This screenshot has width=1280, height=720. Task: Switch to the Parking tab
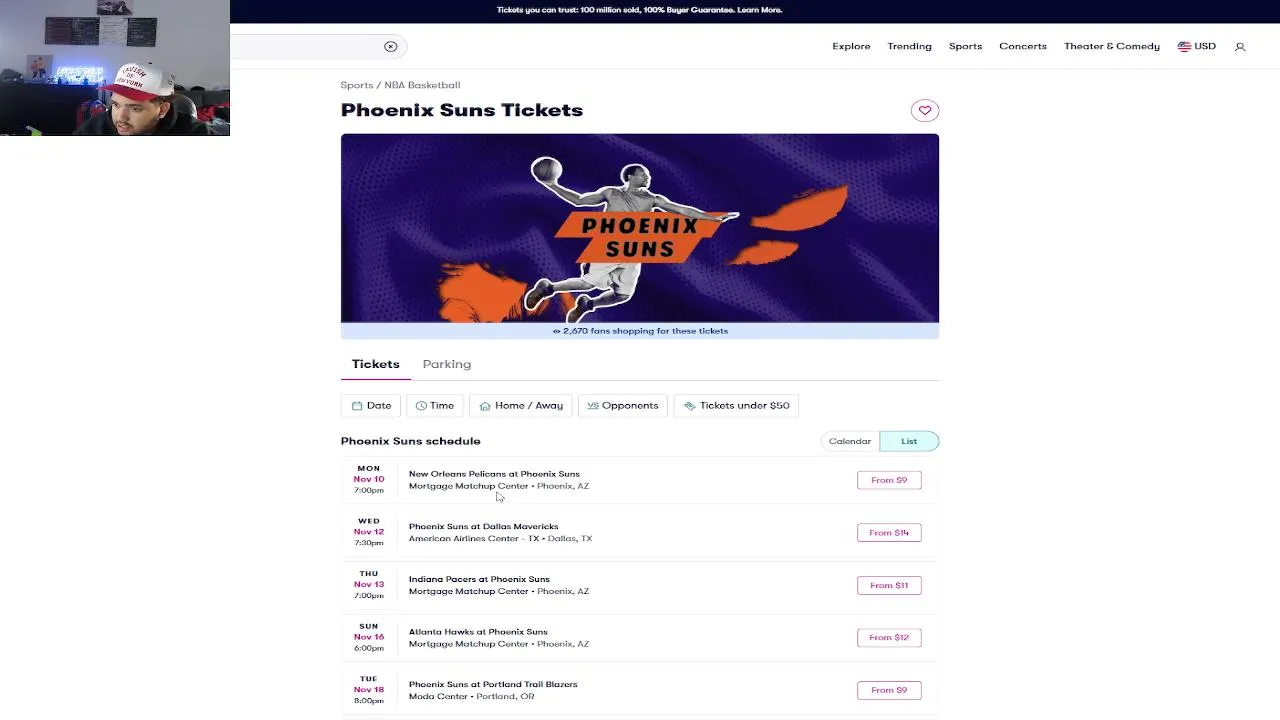click(x=447, y=364)
